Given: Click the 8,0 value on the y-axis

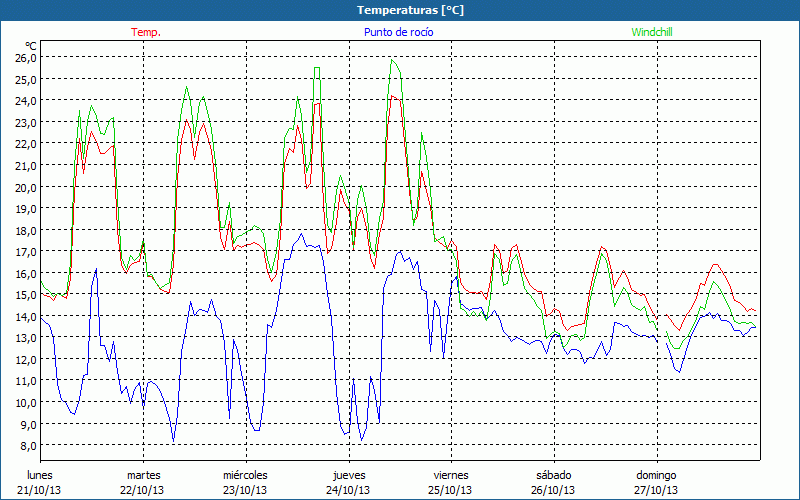Looking at the screenshot, I should (x=25, y=445).
